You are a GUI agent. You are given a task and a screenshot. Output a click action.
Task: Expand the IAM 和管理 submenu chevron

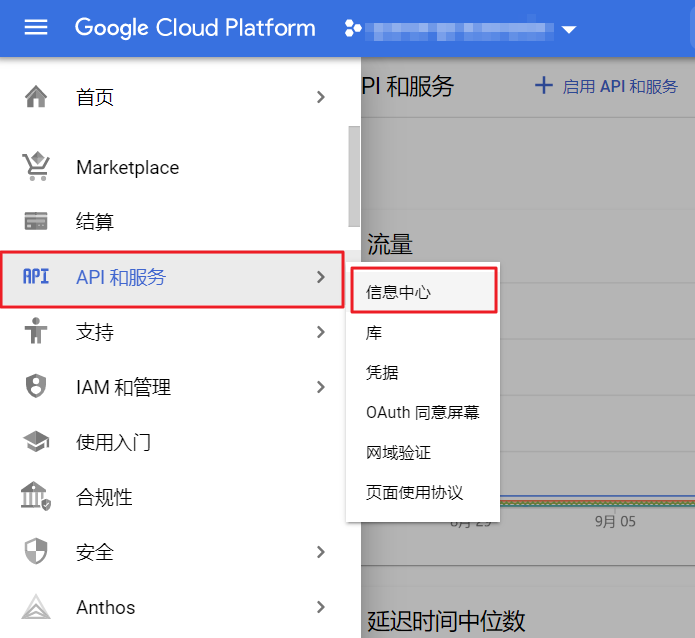[x=320, y=387]
